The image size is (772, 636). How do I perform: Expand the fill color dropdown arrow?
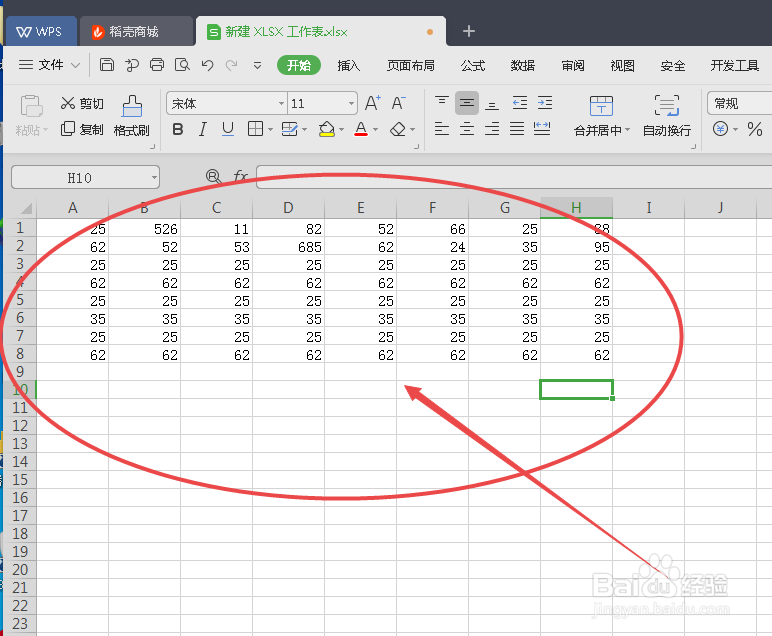coord(341,130)
